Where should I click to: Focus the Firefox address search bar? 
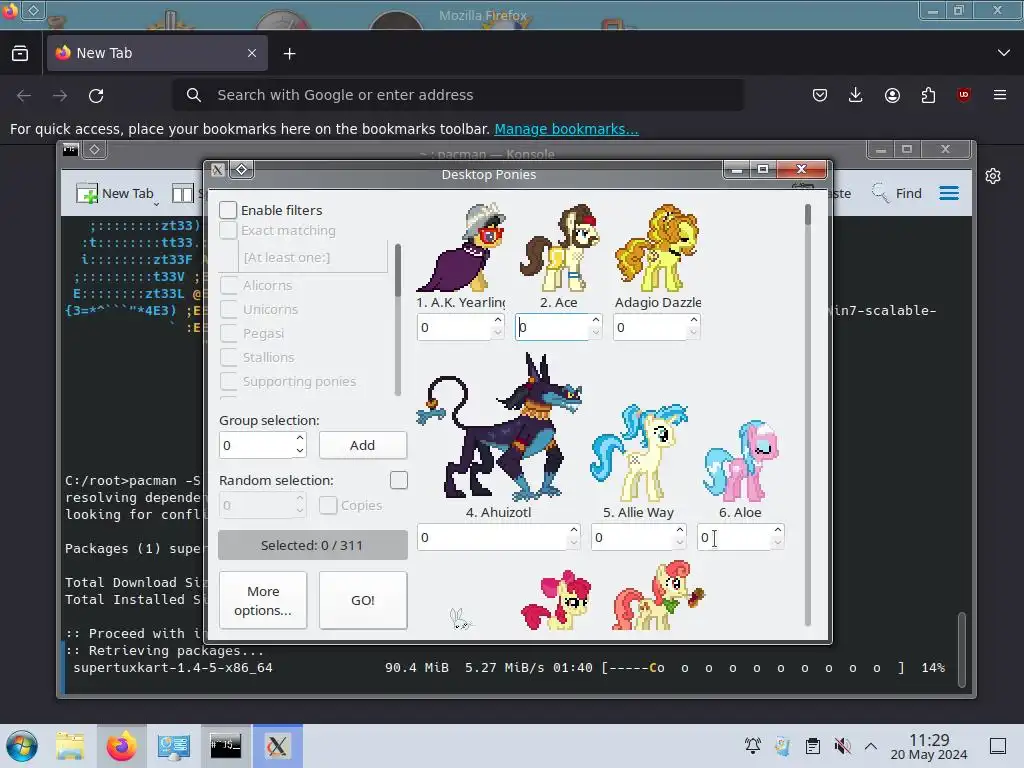[458, 95]
